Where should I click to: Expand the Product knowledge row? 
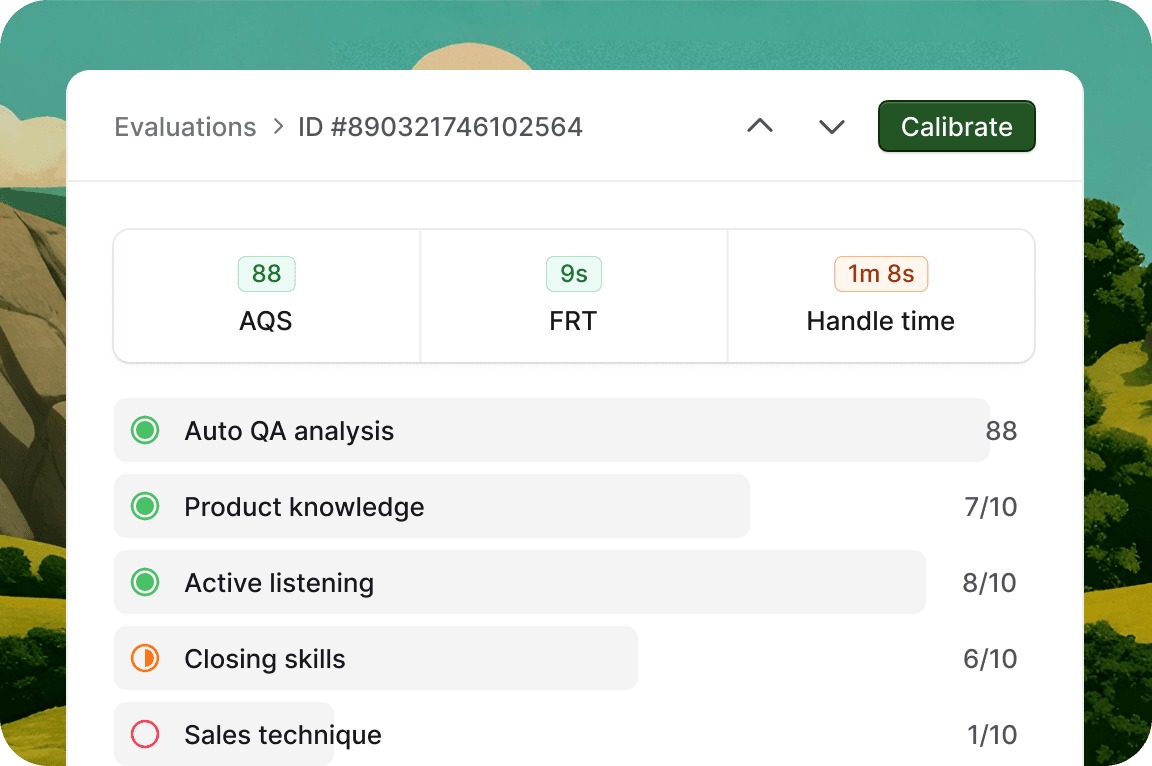click(432, 506)
